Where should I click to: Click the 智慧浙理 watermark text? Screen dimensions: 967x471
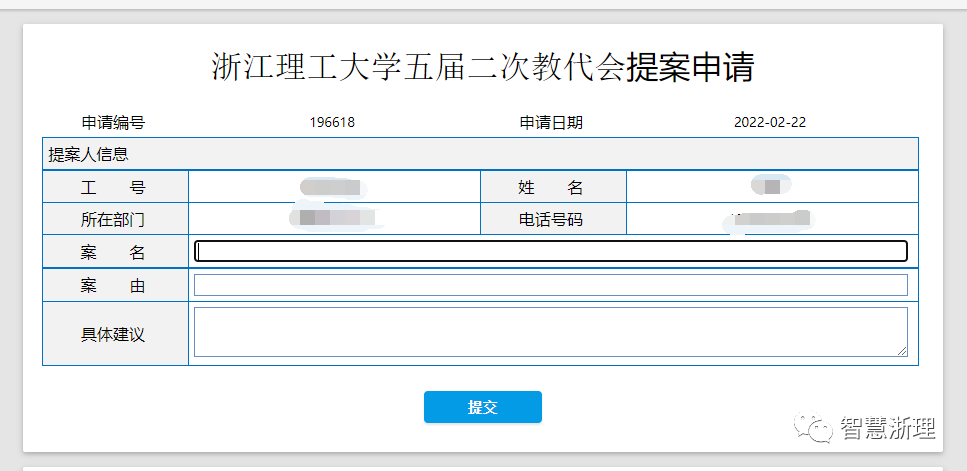pos(888,429)
